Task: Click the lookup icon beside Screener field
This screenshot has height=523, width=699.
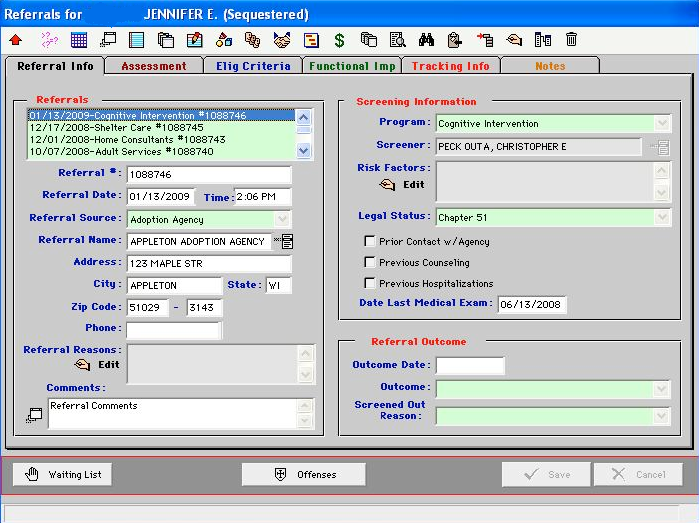Action: [661, 147]
